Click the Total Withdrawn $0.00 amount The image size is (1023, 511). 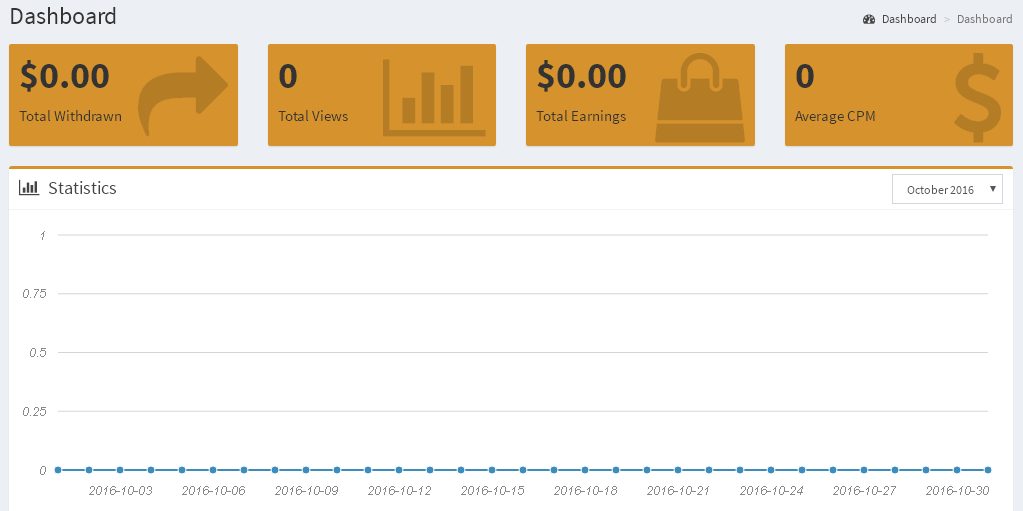pyautogui.click(x=64, y=76)
